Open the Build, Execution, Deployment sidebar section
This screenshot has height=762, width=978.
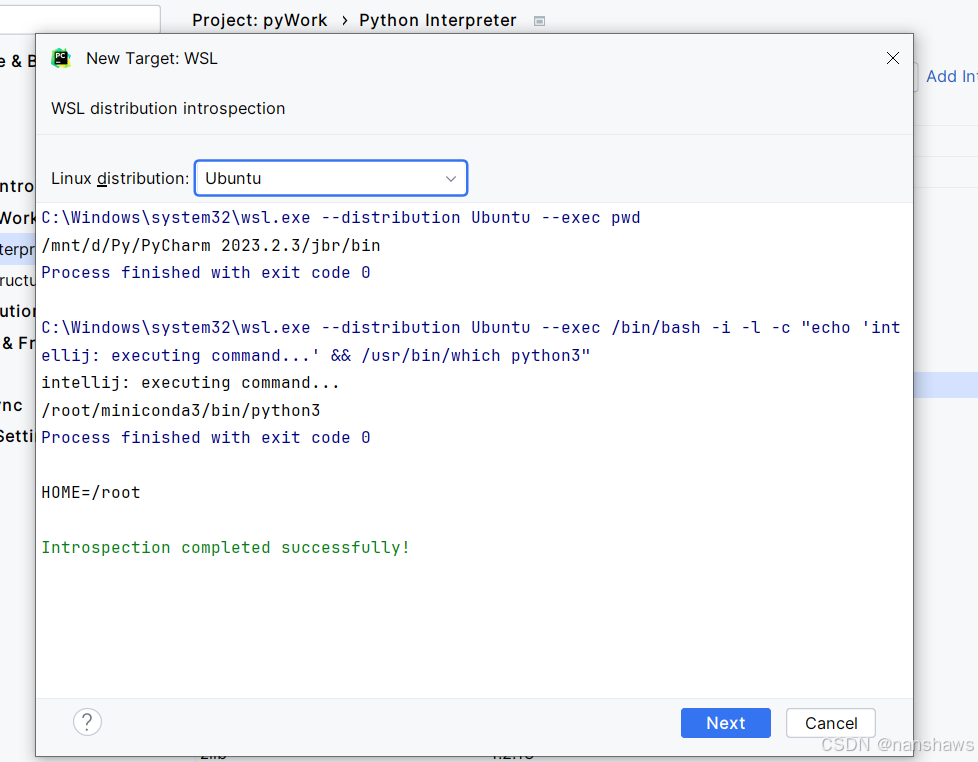[x=18, y=311]
